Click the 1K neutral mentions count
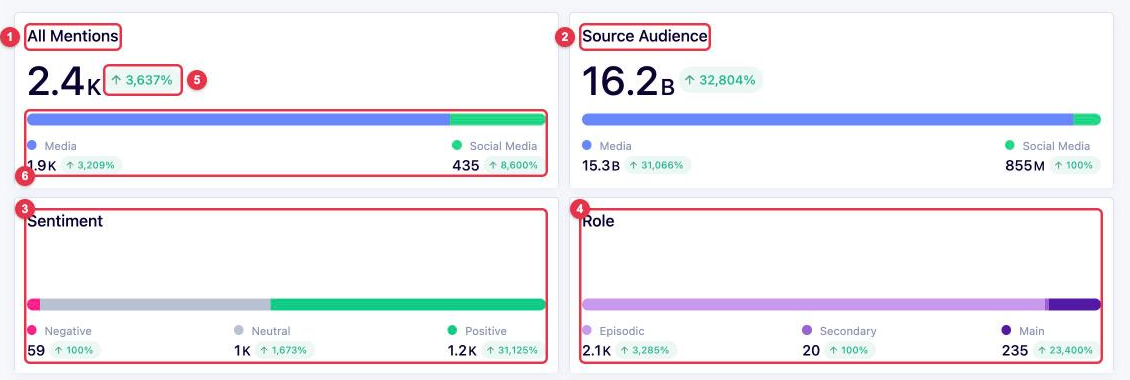 [242, 350]
